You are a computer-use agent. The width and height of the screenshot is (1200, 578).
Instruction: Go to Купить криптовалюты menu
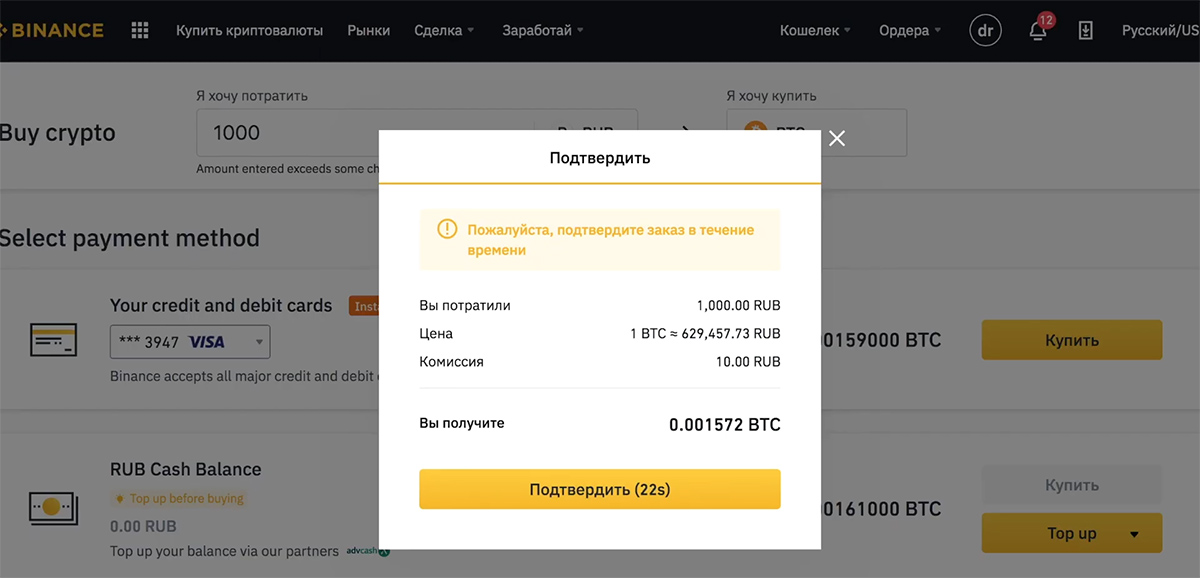click(249, 30)
